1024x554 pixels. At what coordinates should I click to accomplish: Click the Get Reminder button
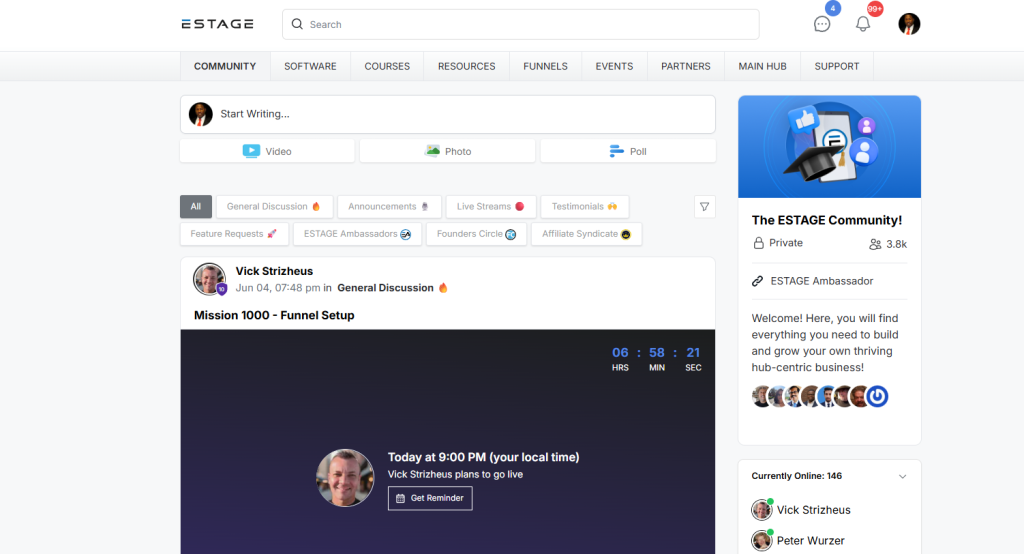point(430,498)
